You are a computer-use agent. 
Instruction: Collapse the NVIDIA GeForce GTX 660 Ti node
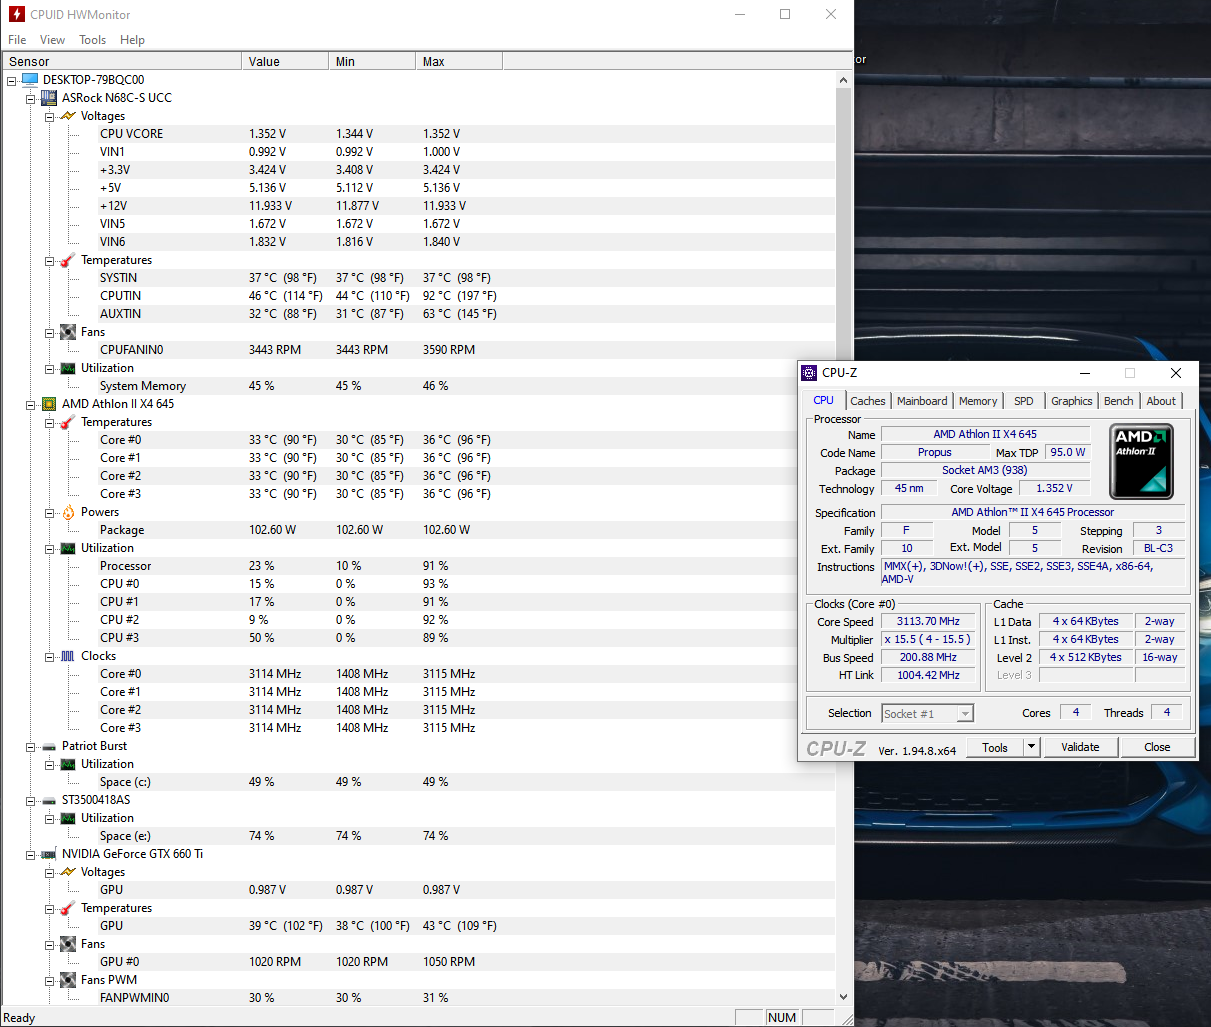(x=31, y=854)
